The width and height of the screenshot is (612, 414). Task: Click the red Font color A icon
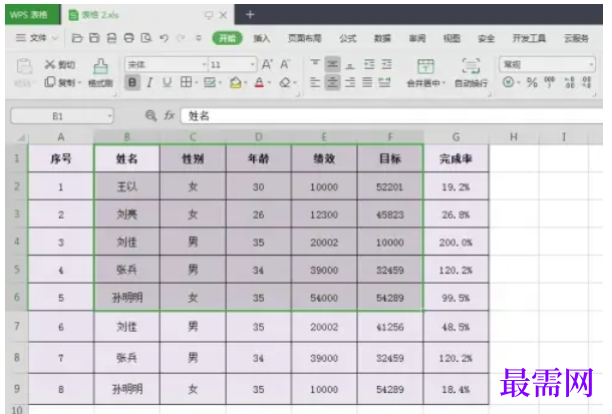click(x=259, y=82)
